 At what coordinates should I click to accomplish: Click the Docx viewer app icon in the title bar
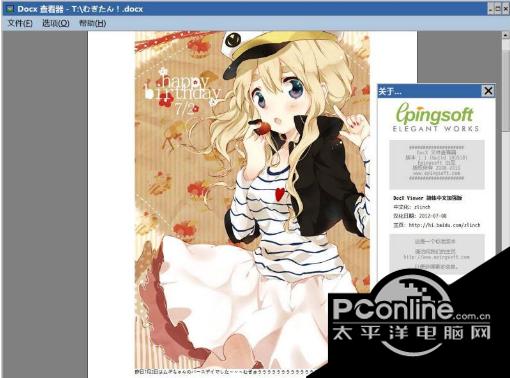point(10,9)
